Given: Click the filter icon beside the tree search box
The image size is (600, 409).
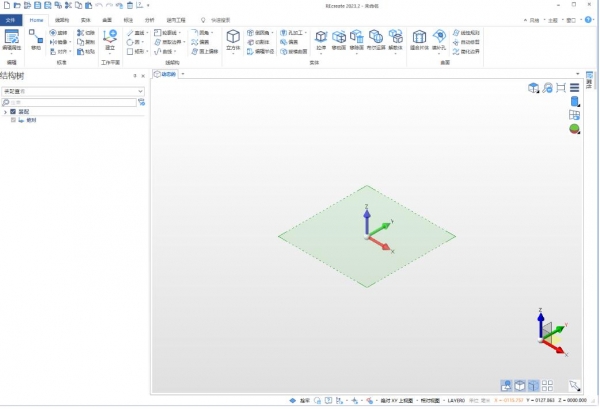Looking at the screenshot, I should point(140,102).
